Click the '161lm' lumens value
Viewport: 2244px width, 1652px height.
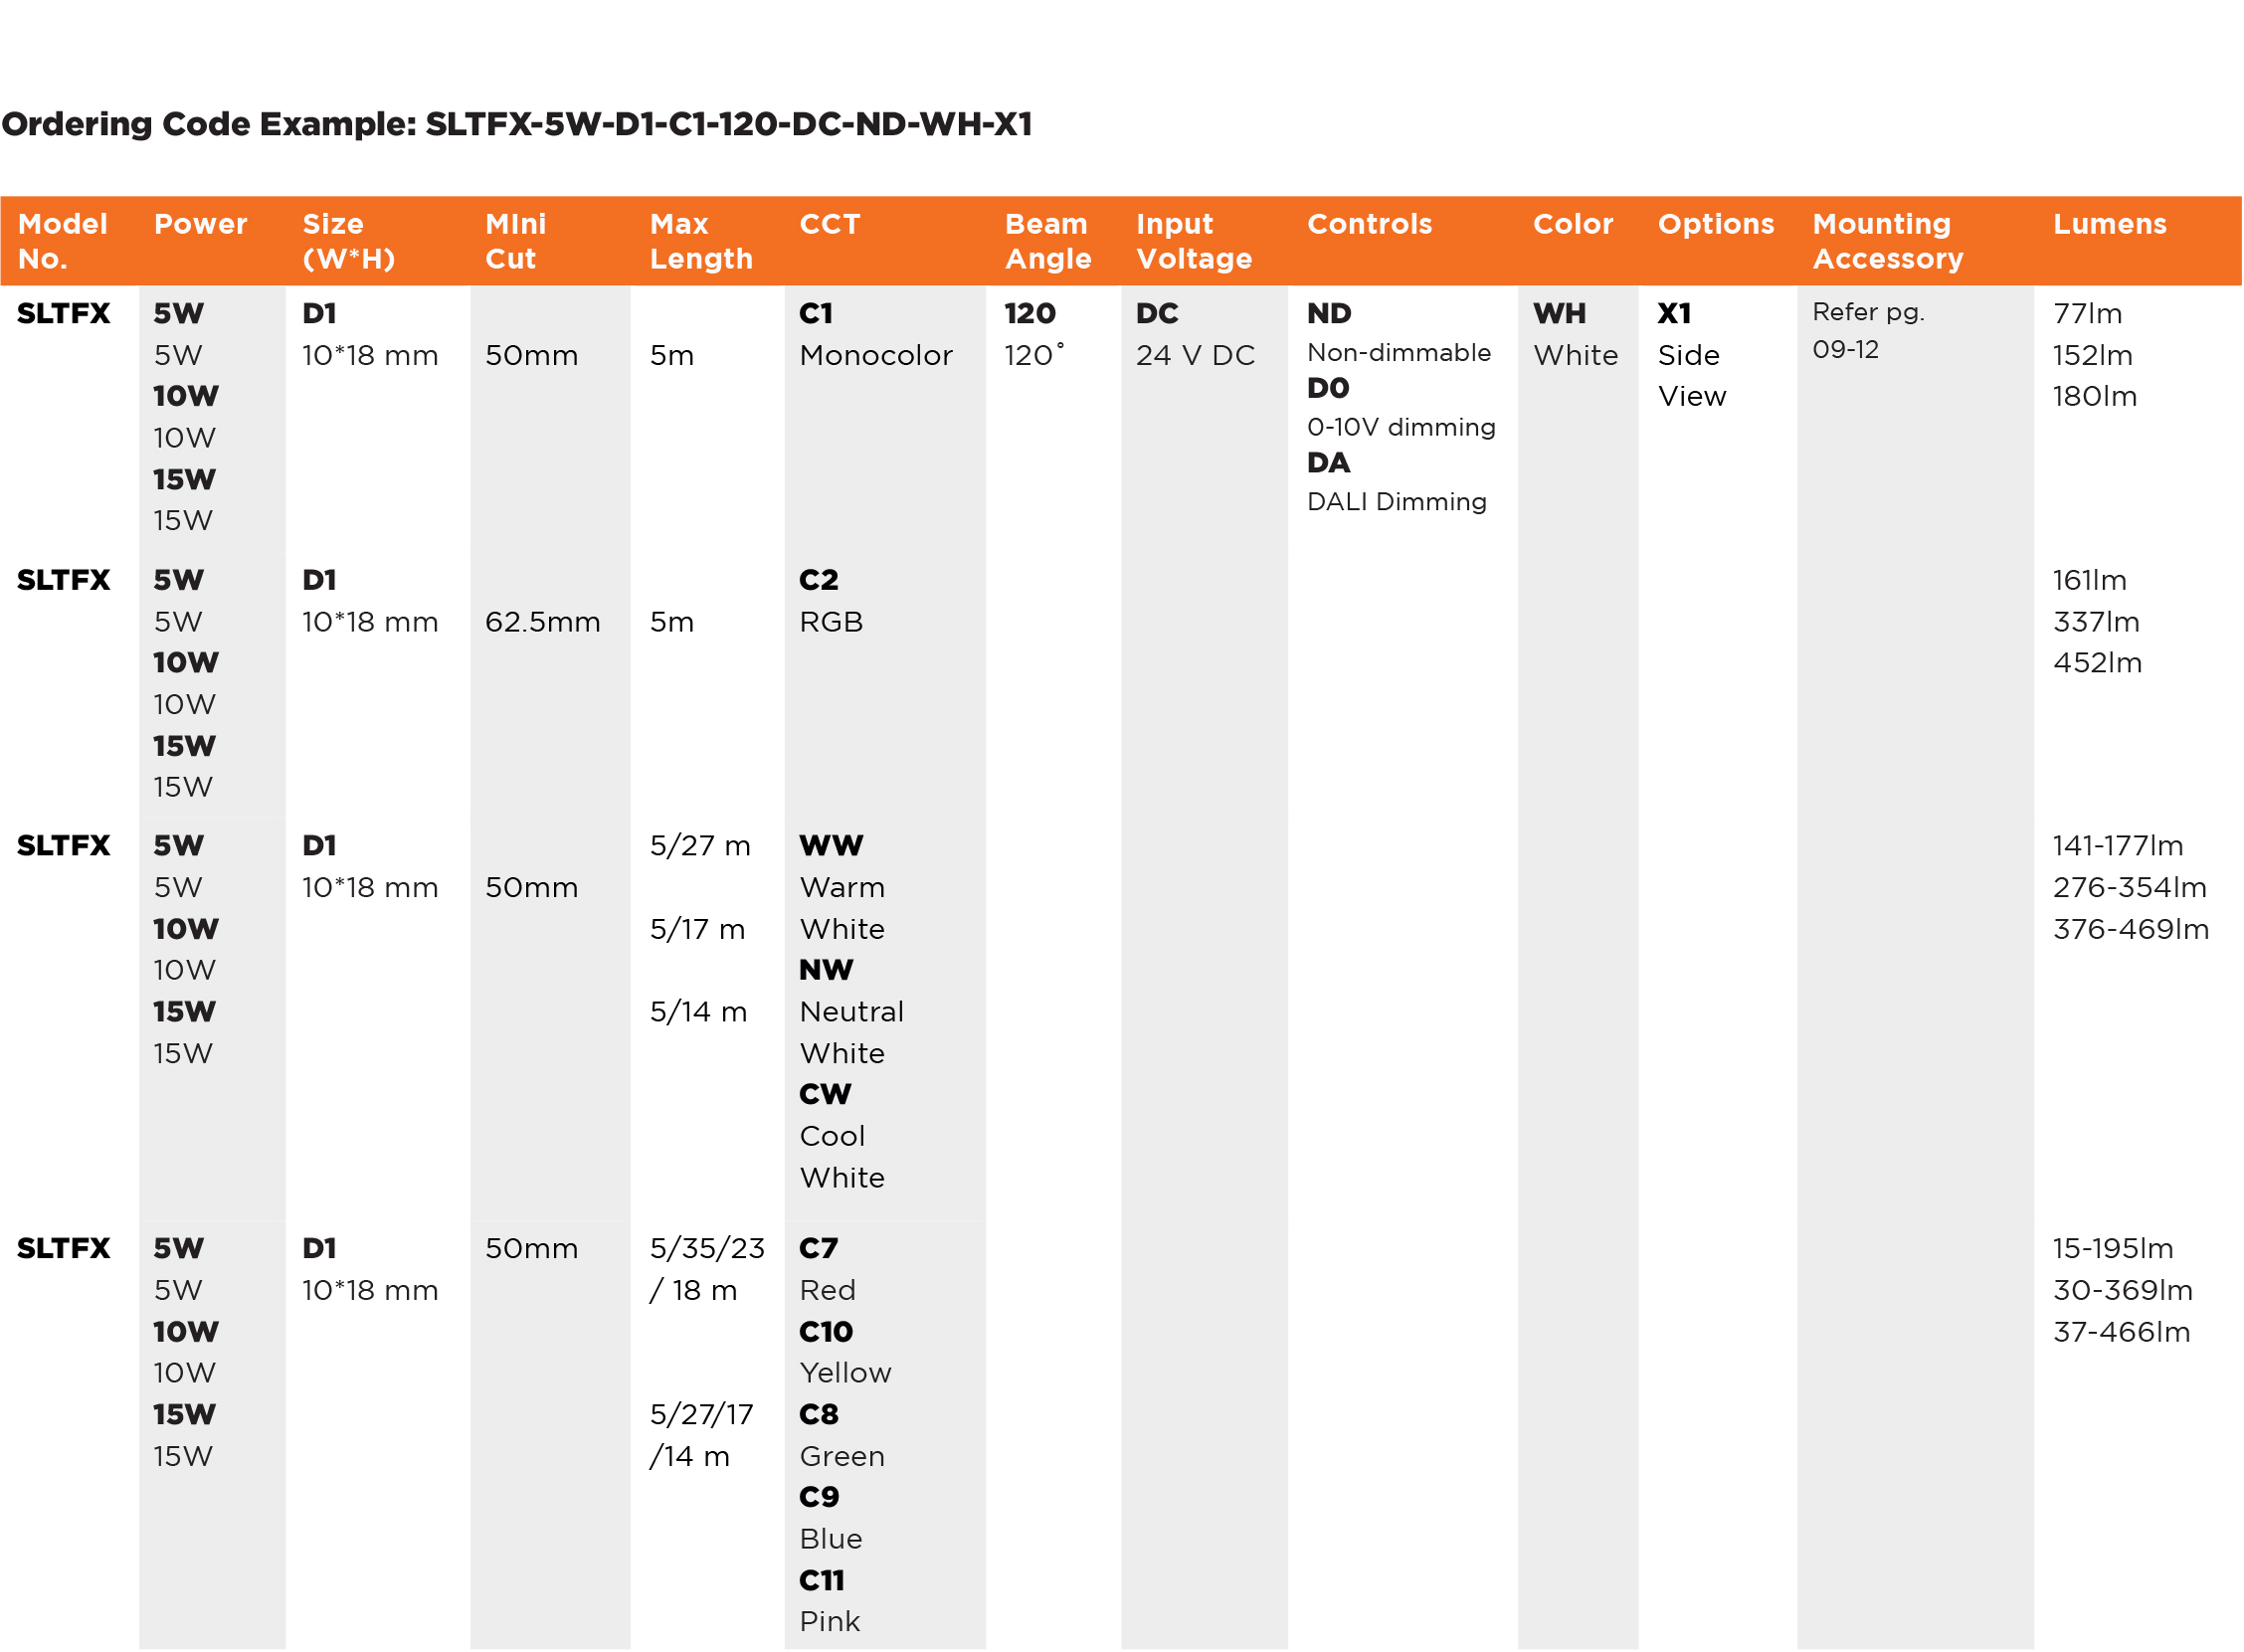pos(2089,581)
